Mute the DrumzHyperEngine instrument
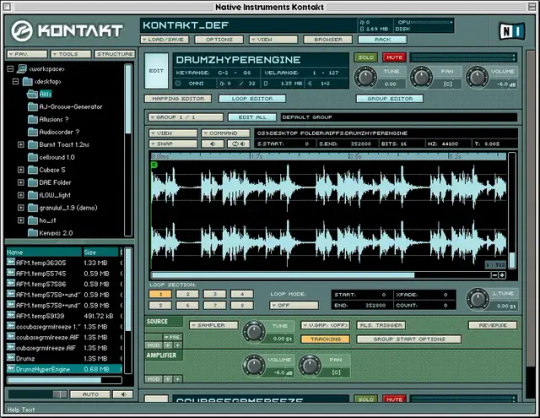This screenshot has height=418, width=540. [394, 57]
